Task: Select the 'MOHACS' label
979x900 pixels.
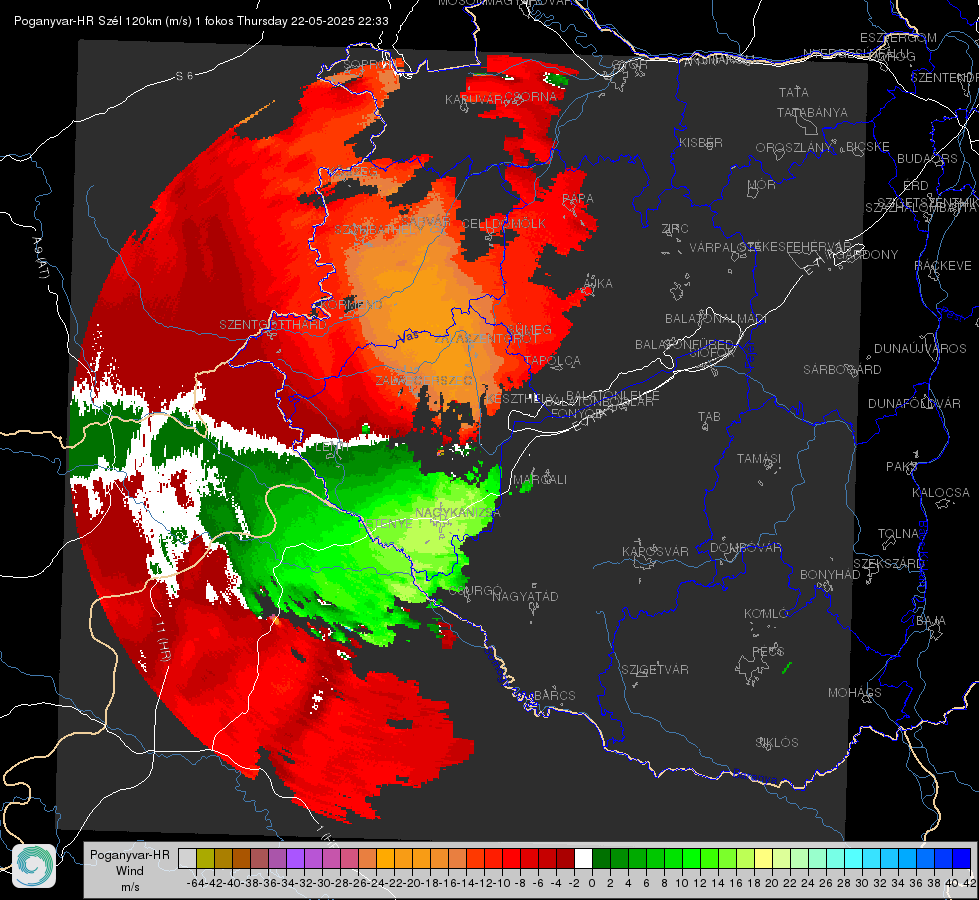Action: [x=855, y=693]
